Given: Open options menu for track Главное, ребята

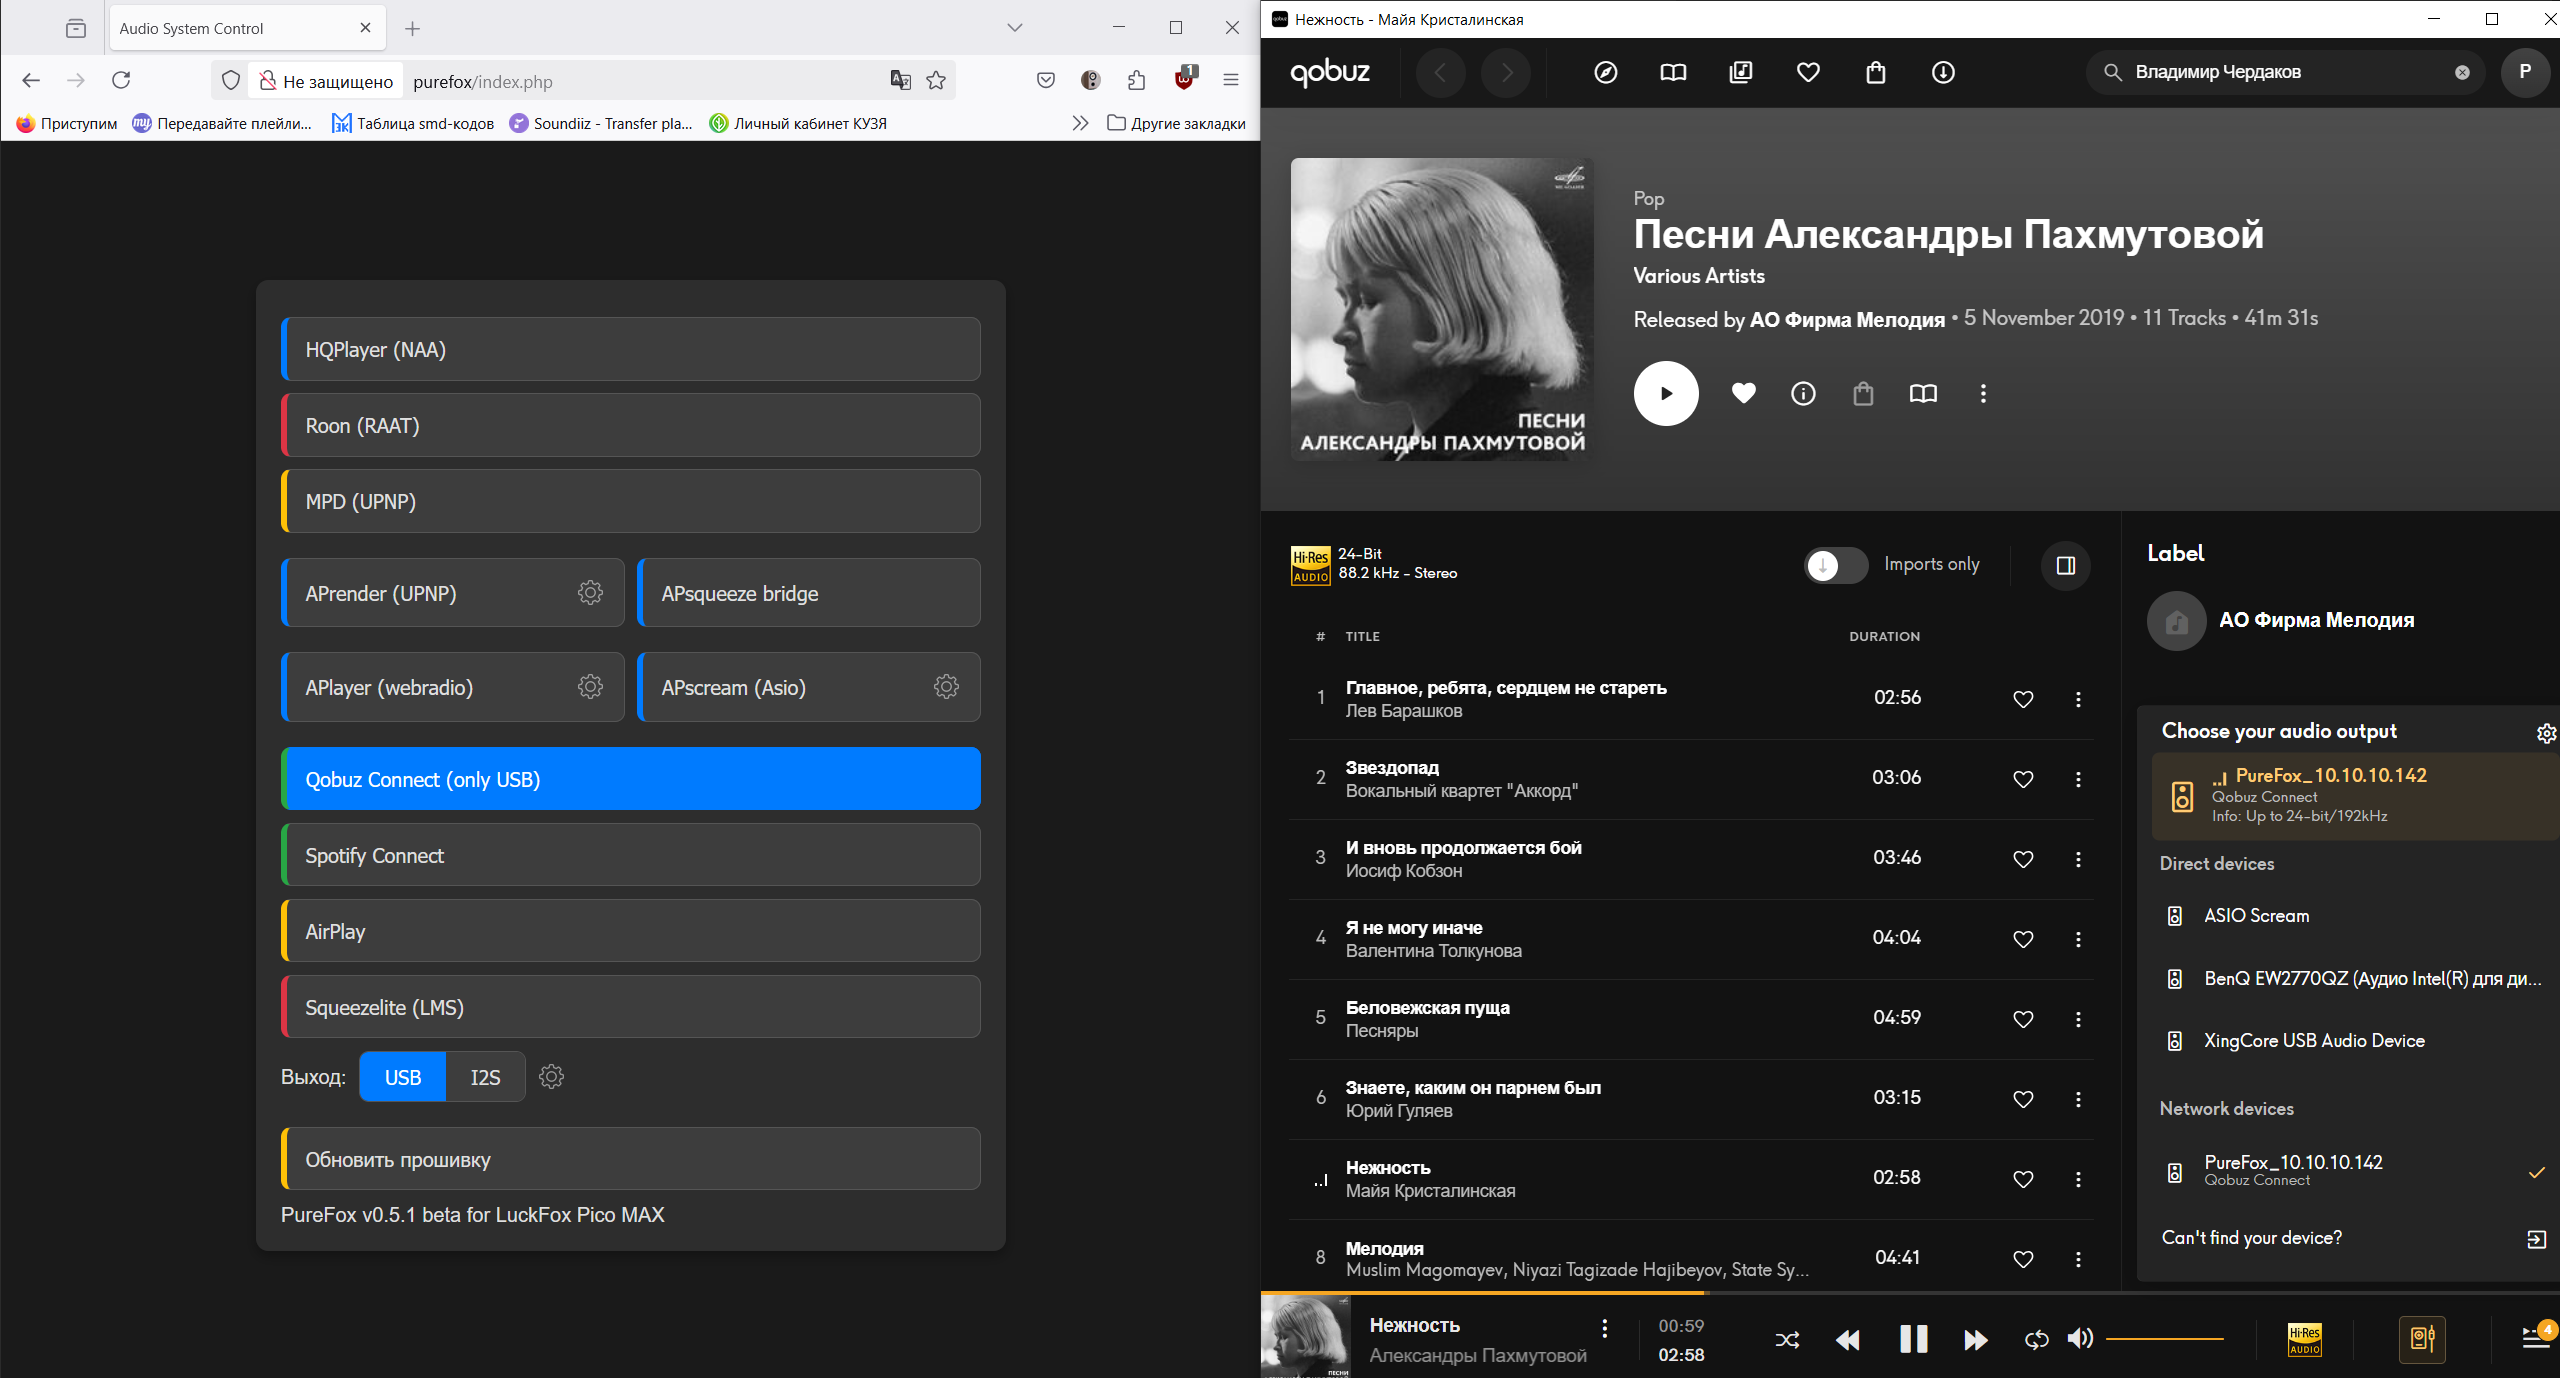Looking at the screenshot, I should click(2078, 699).
